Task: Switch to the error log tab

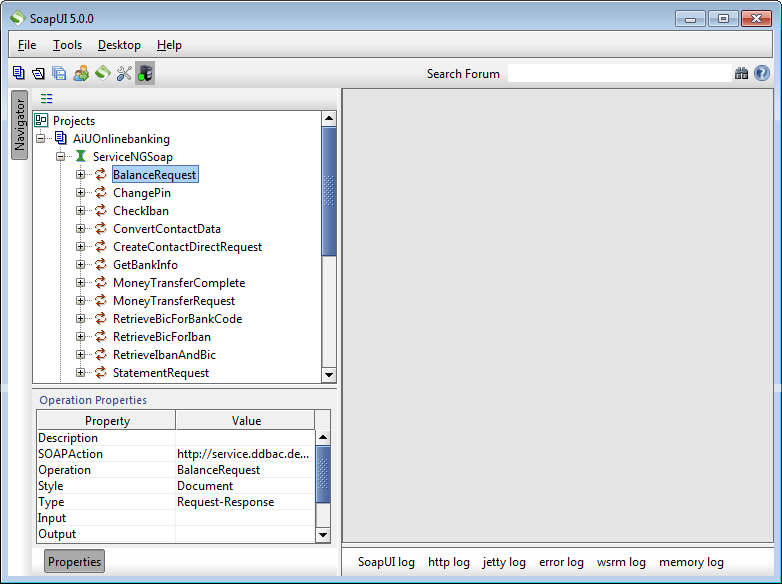Action: pos(561,562)
